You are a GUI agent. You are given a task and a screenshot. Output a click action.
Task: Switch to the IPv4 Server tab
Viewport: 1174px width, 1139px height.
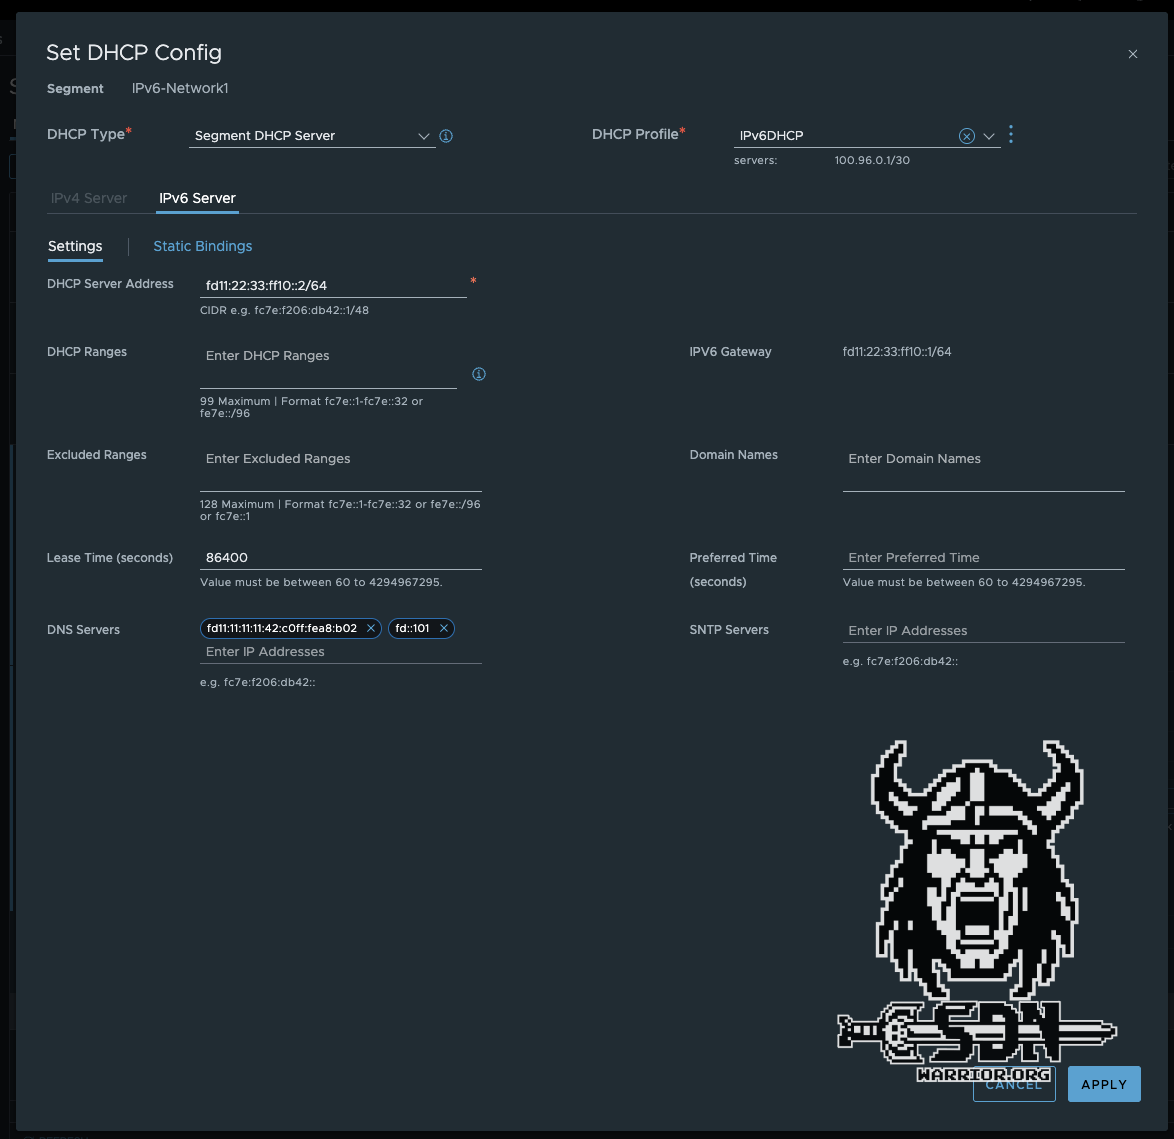(x=89, y=198)
